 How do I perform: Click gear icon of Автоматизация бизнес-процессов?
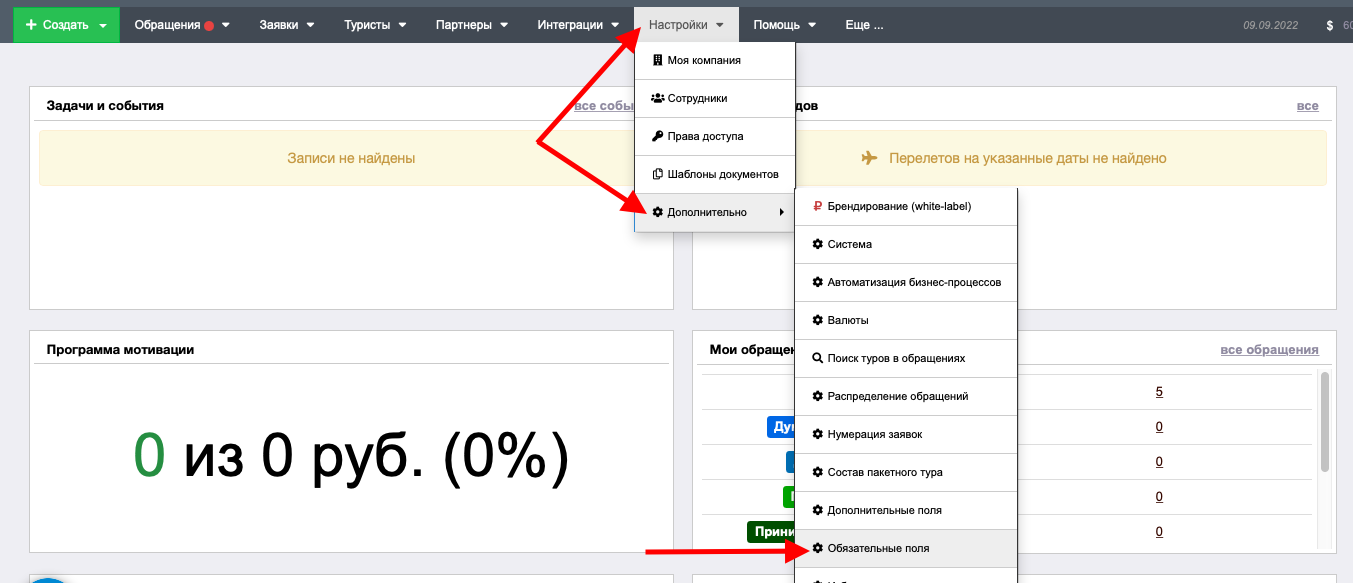[817, 282]
